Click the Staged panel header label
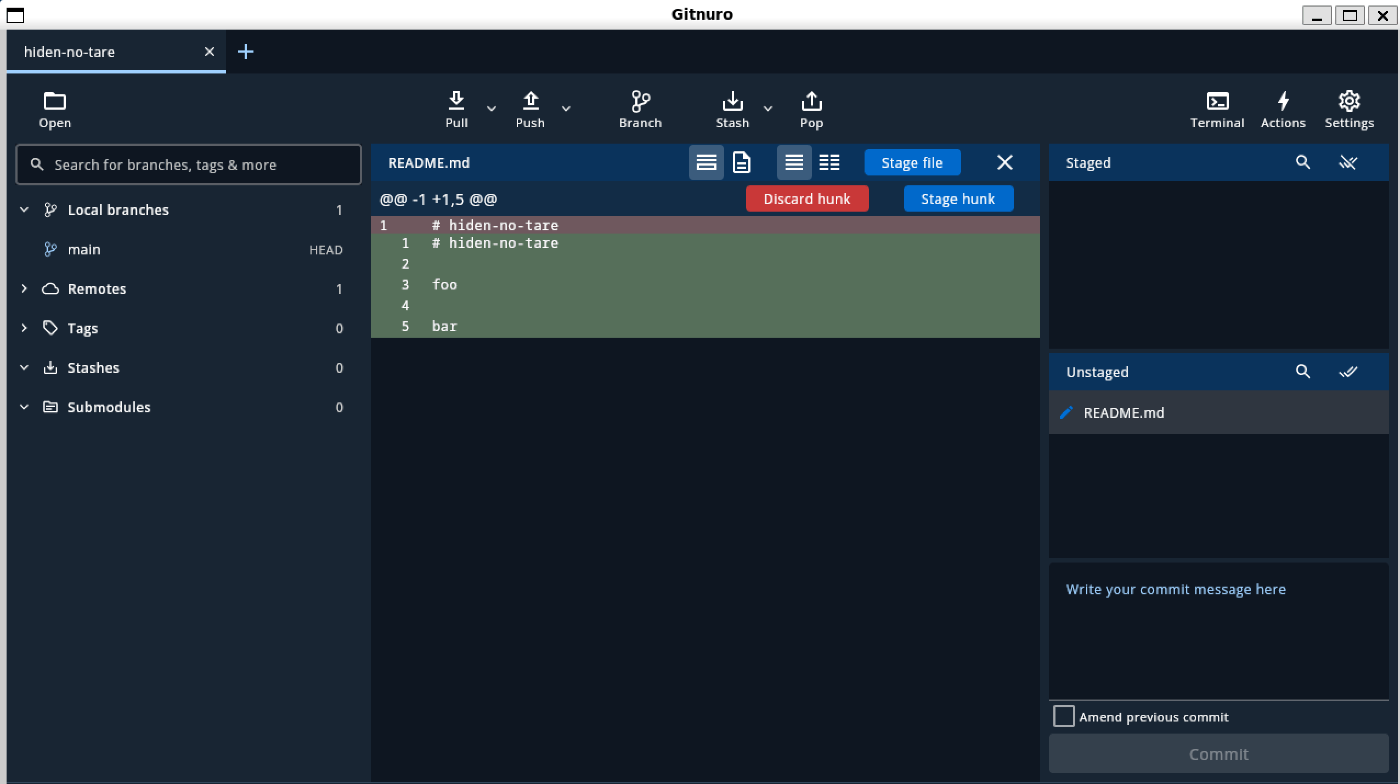Screen dimensions: 1400x784 (x=1088, y=163)
